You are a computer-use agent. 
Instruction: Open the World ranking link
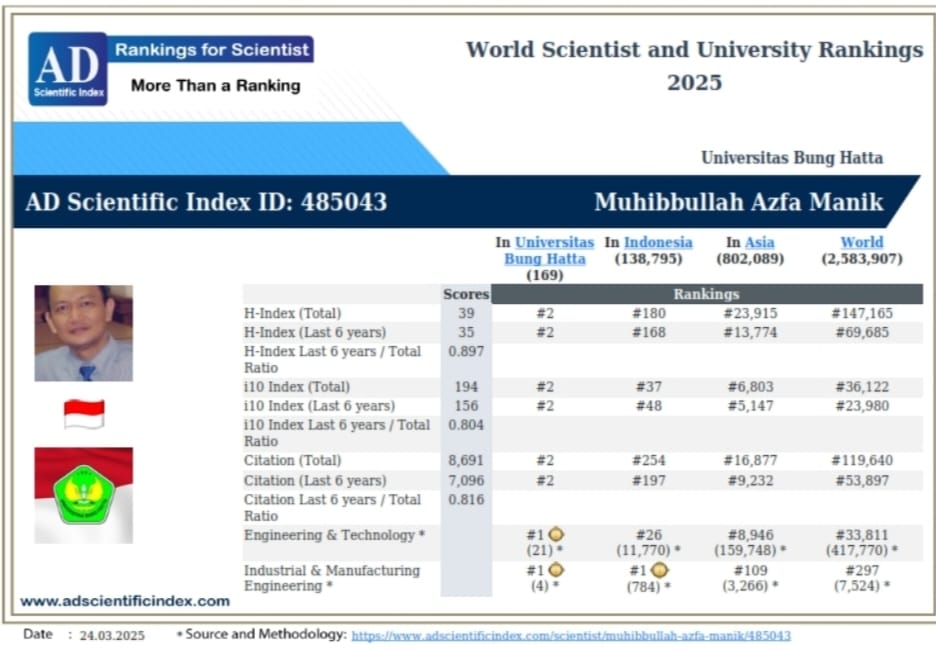tap(861, 242)
